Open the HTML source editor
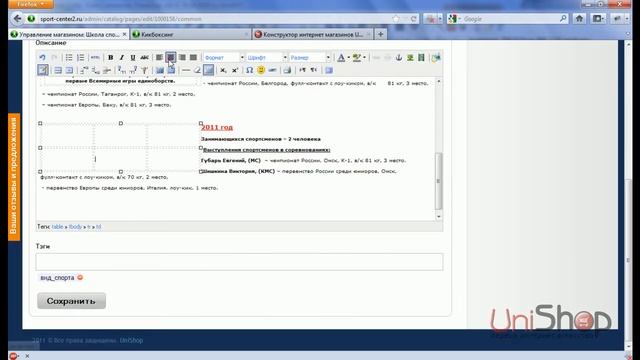This screenshot has width=640, height=360. [95, 58]
